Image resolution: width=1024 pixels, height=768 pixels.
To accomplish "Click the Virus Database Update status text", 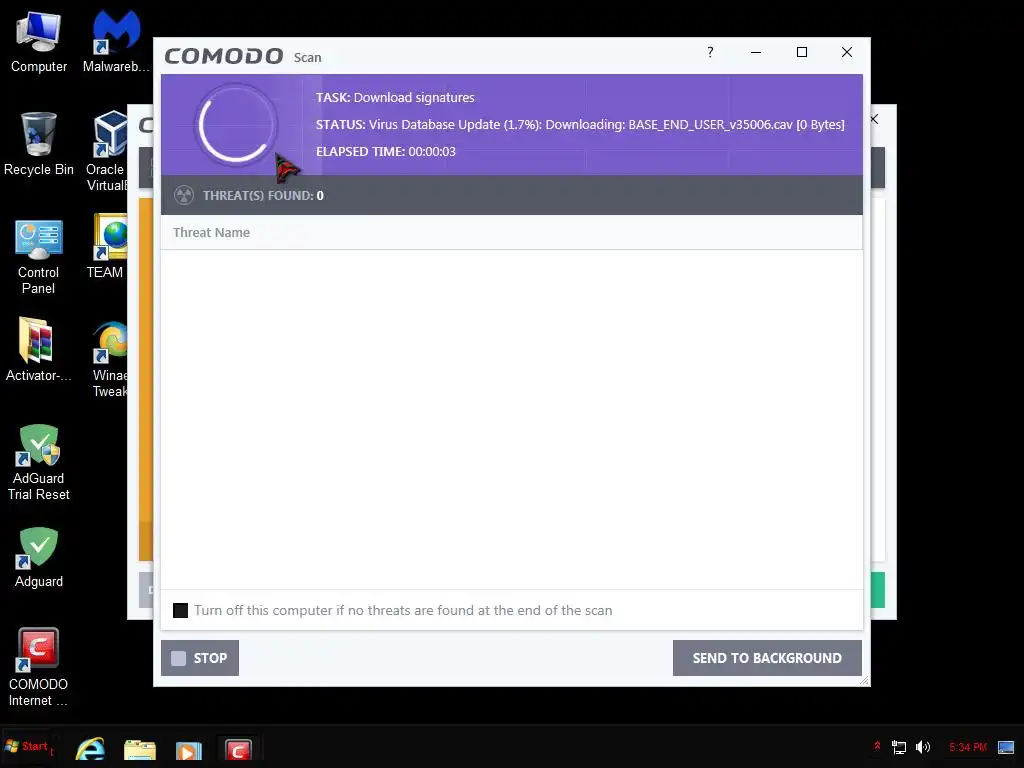I will coord(580,125).
